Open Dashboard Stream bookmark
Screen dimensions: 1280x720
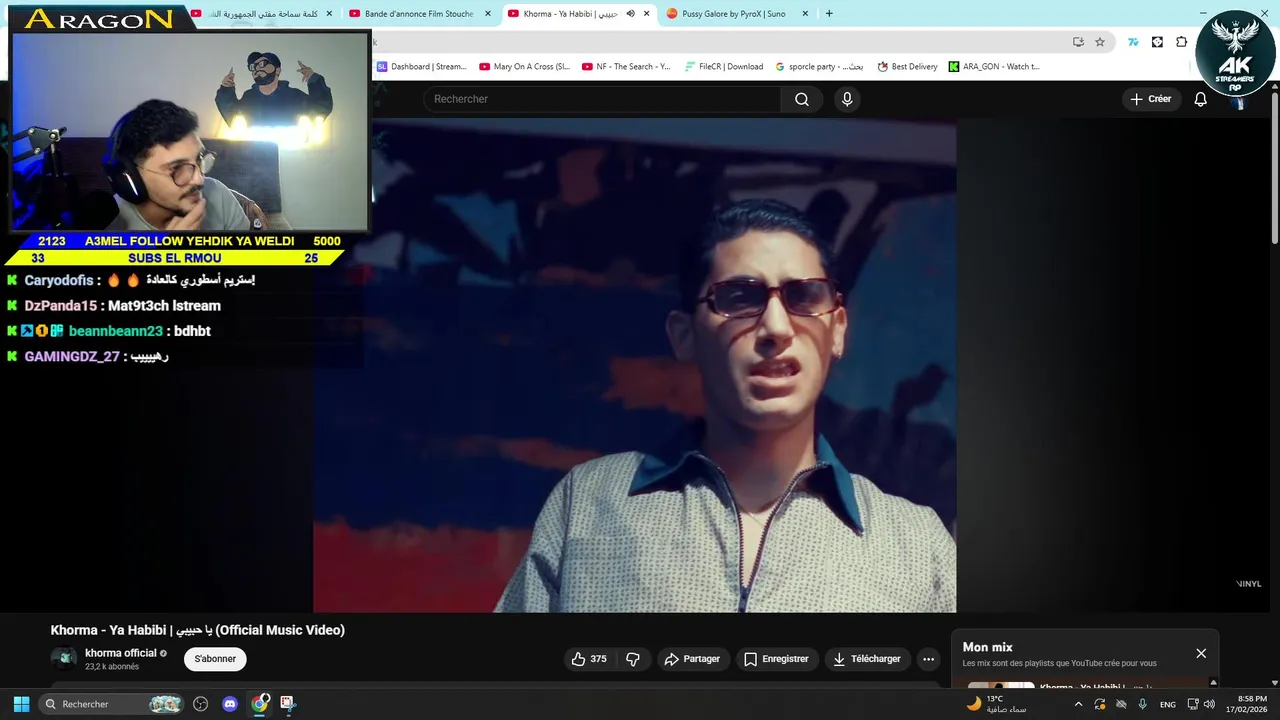pos(421,67)
